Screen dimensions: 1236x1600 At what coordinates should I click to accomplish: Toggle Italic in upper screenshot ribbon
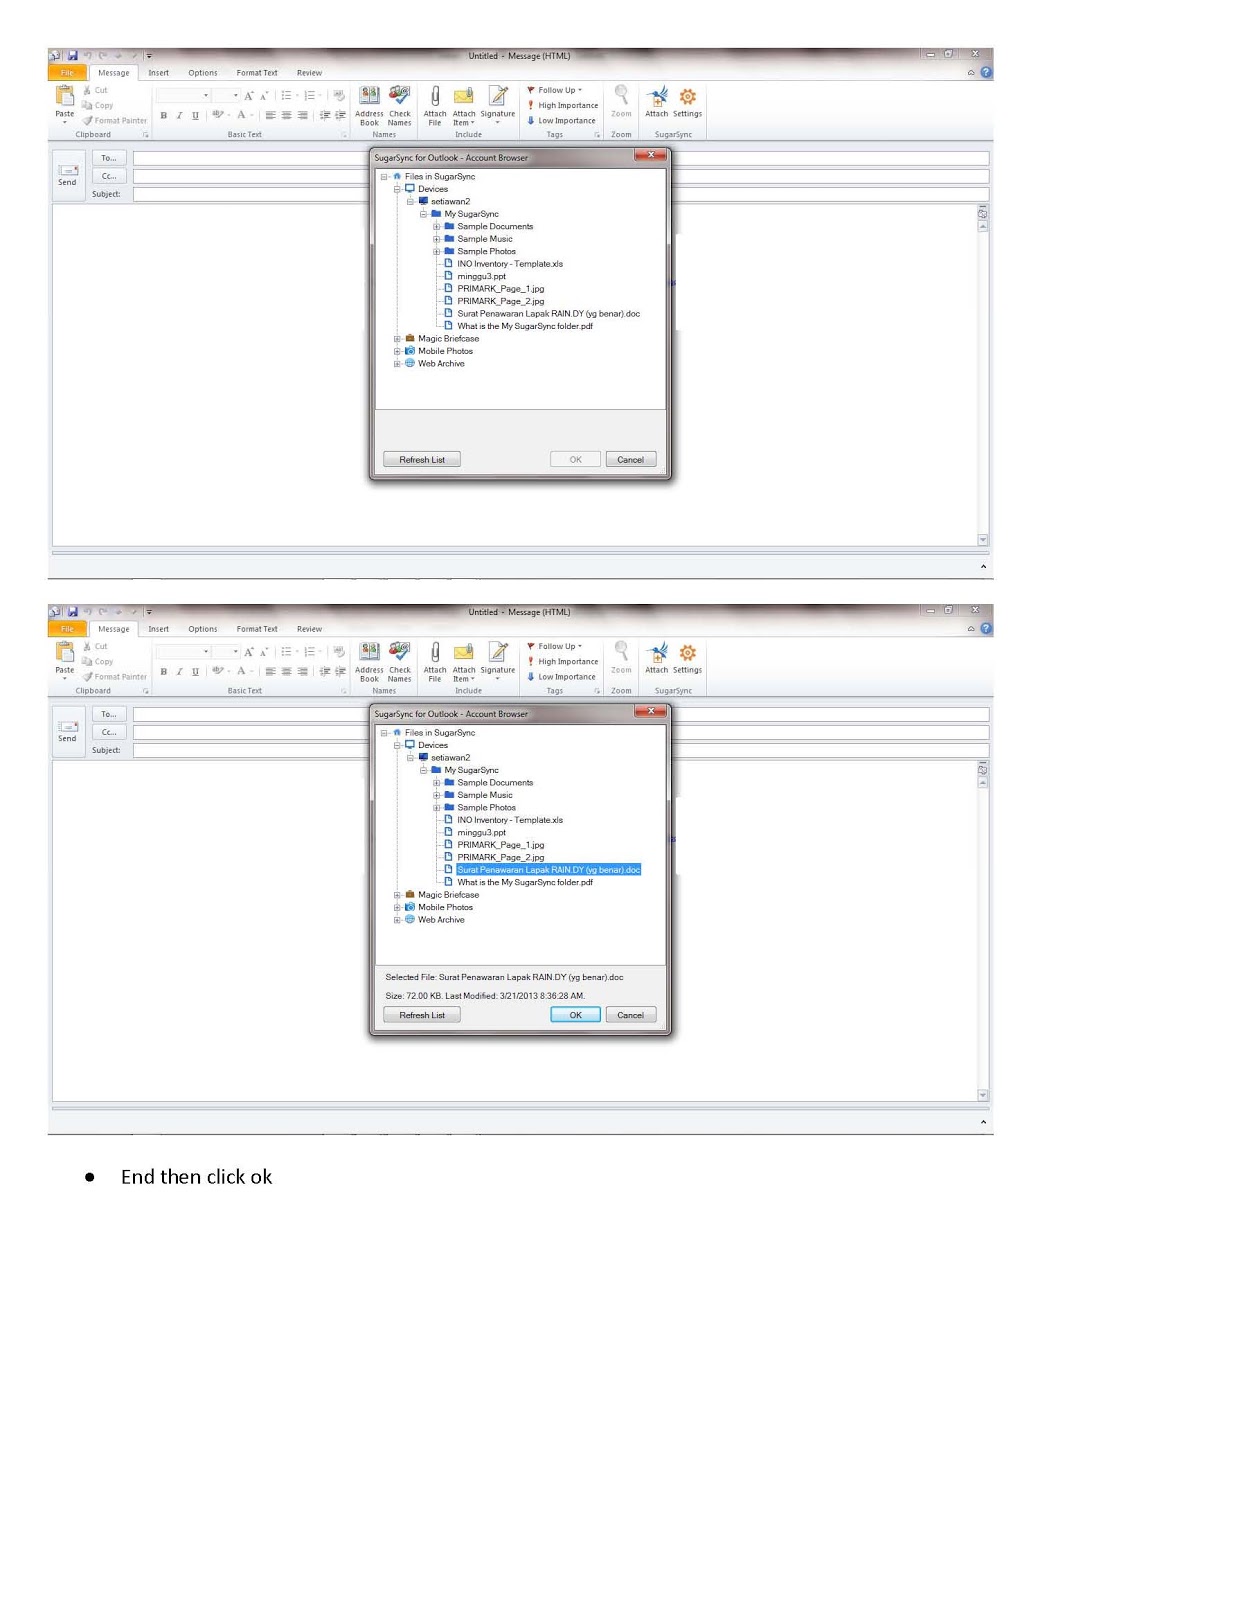(179, 115)
